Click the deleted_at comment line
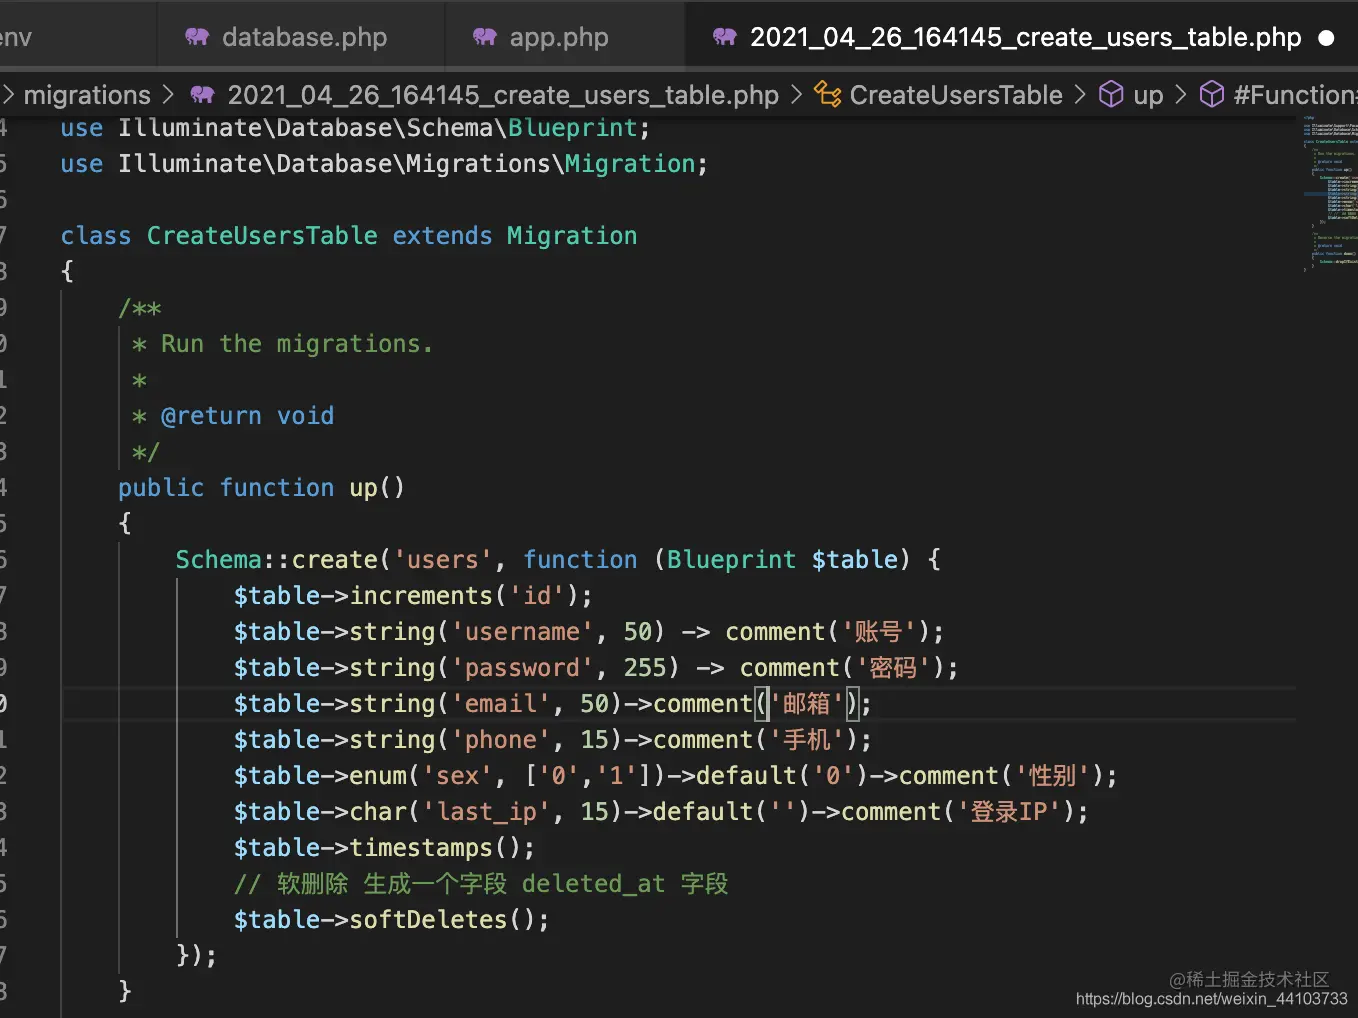Screen dimensions: 1358x1018 pyautogui.click(x=481, y=884)
